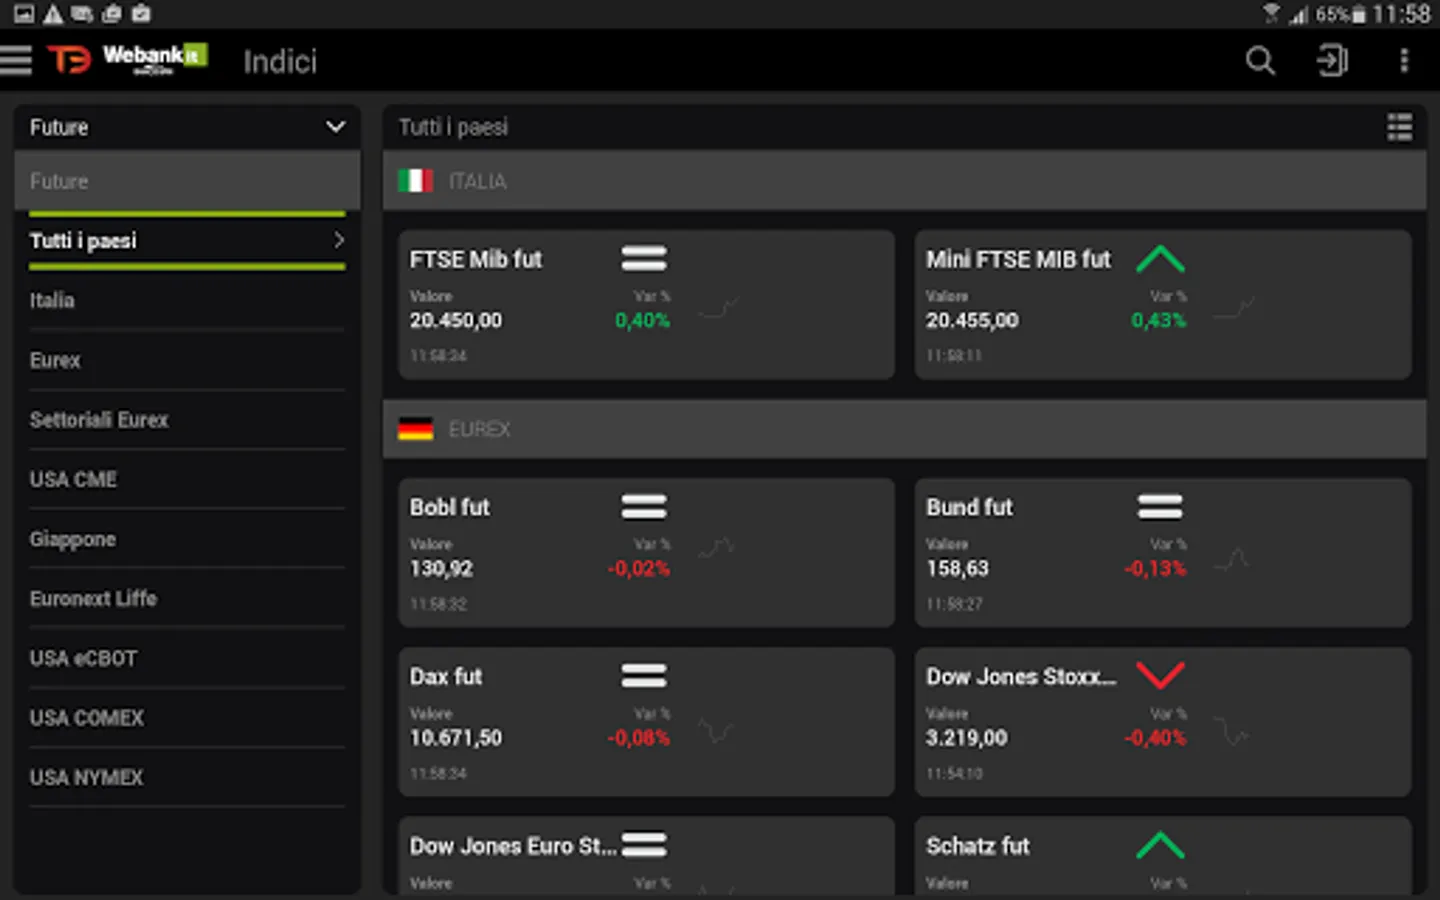
Task: Tap the Dow Jones Stoxx red down arrow
Action: pyautogui.click(x=1160, y=676)
